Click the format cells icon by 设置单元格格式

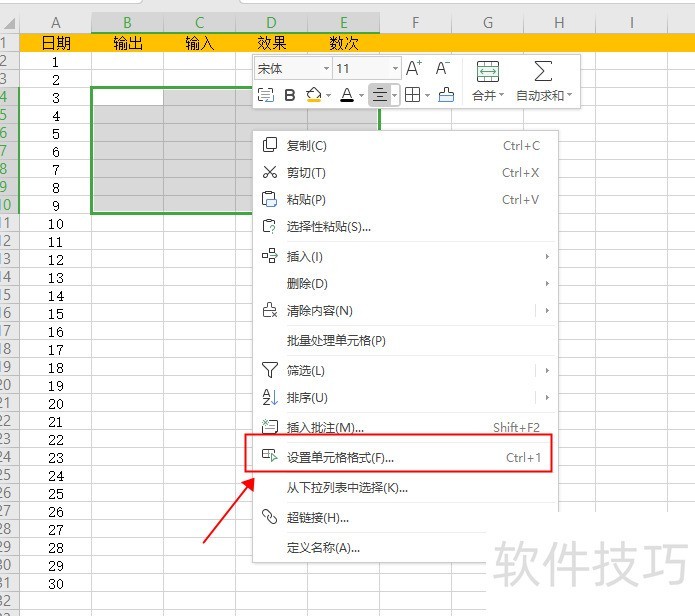click(269, 455)
